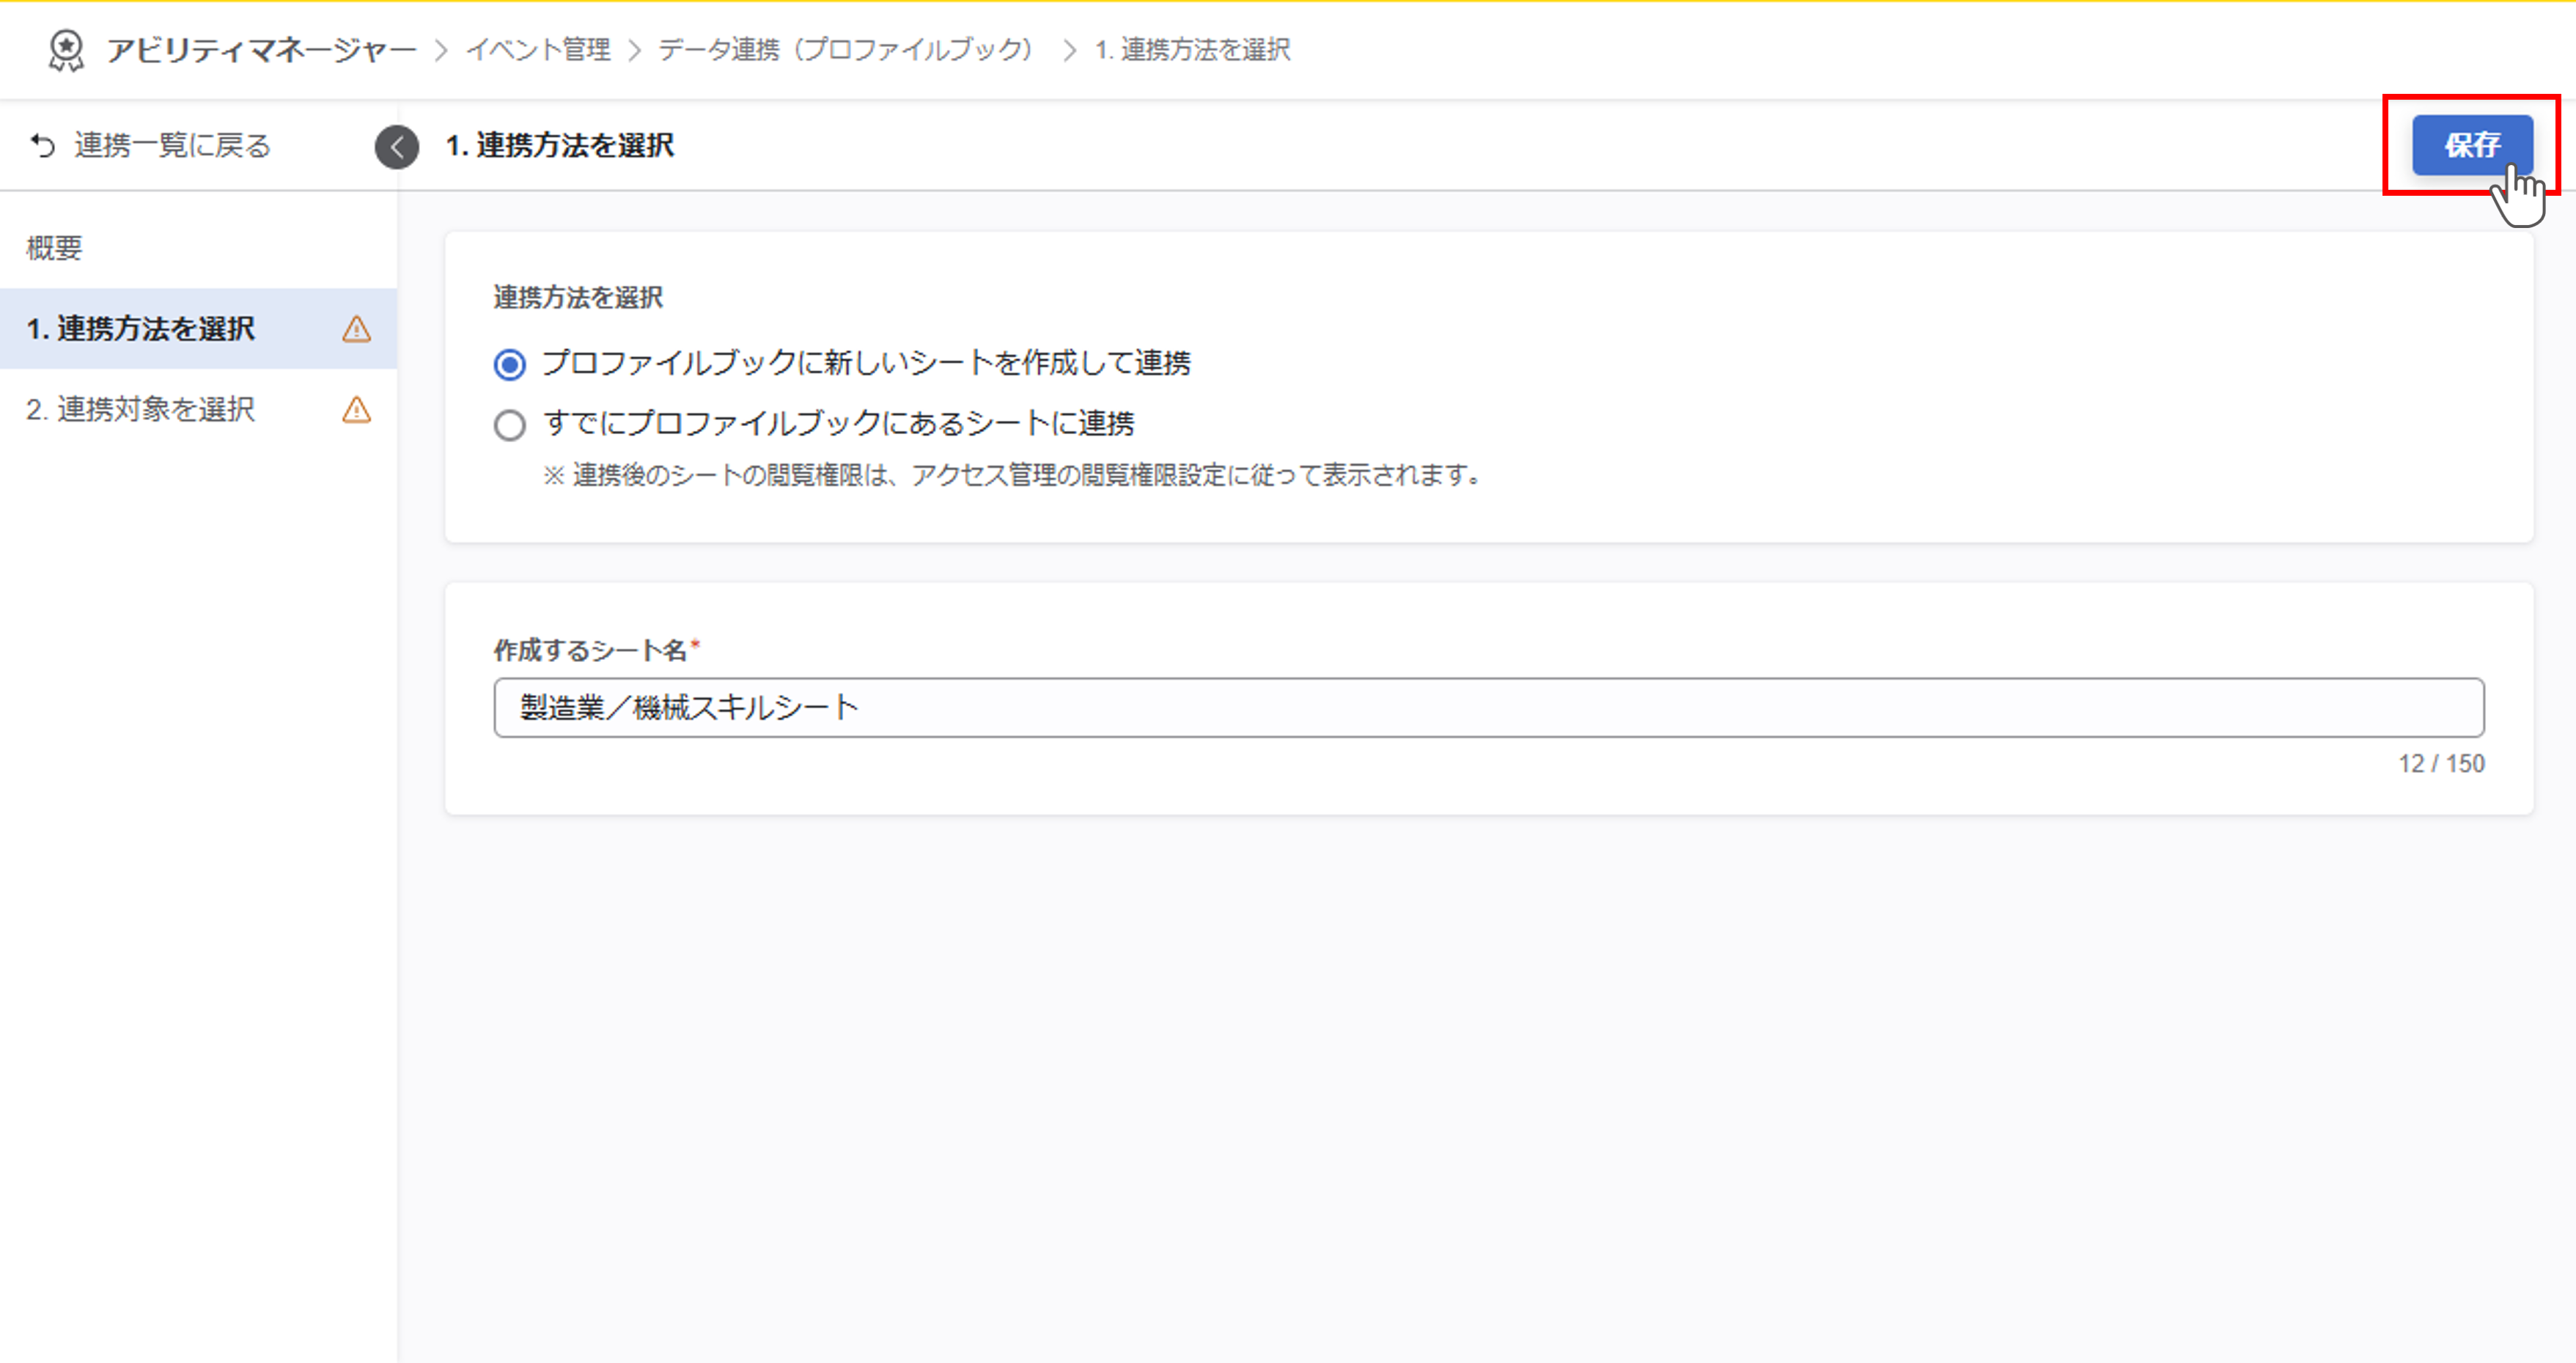The height and width of the screenshot is (1363, 2576).
Task: Click the Ability Manager ribbon badge icon
Action: pos(66,50)
